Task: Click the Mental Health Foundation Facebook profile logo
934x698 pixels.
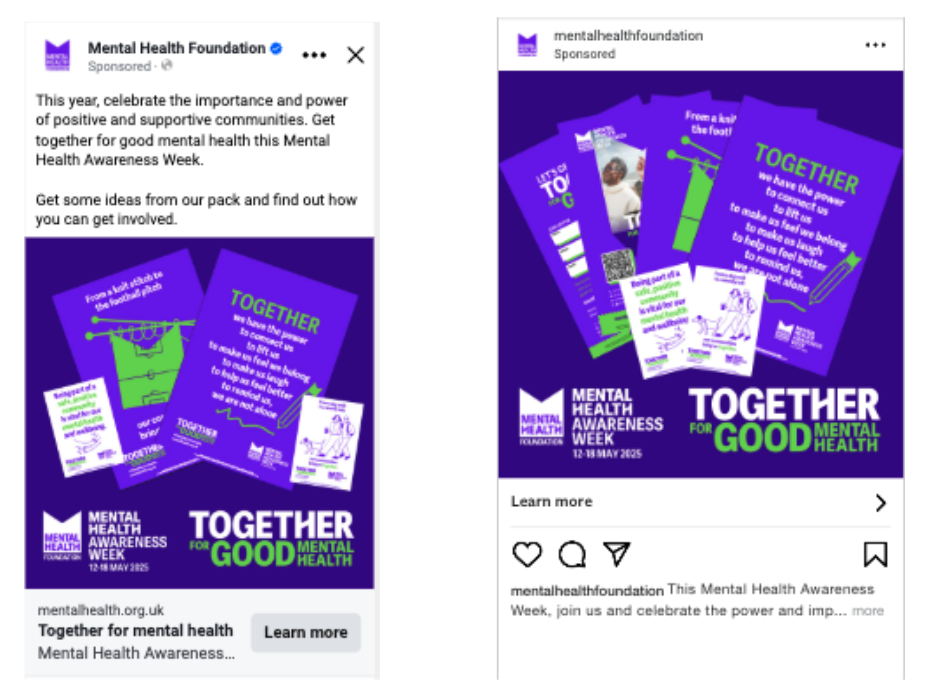Action: tap(58, 55)
